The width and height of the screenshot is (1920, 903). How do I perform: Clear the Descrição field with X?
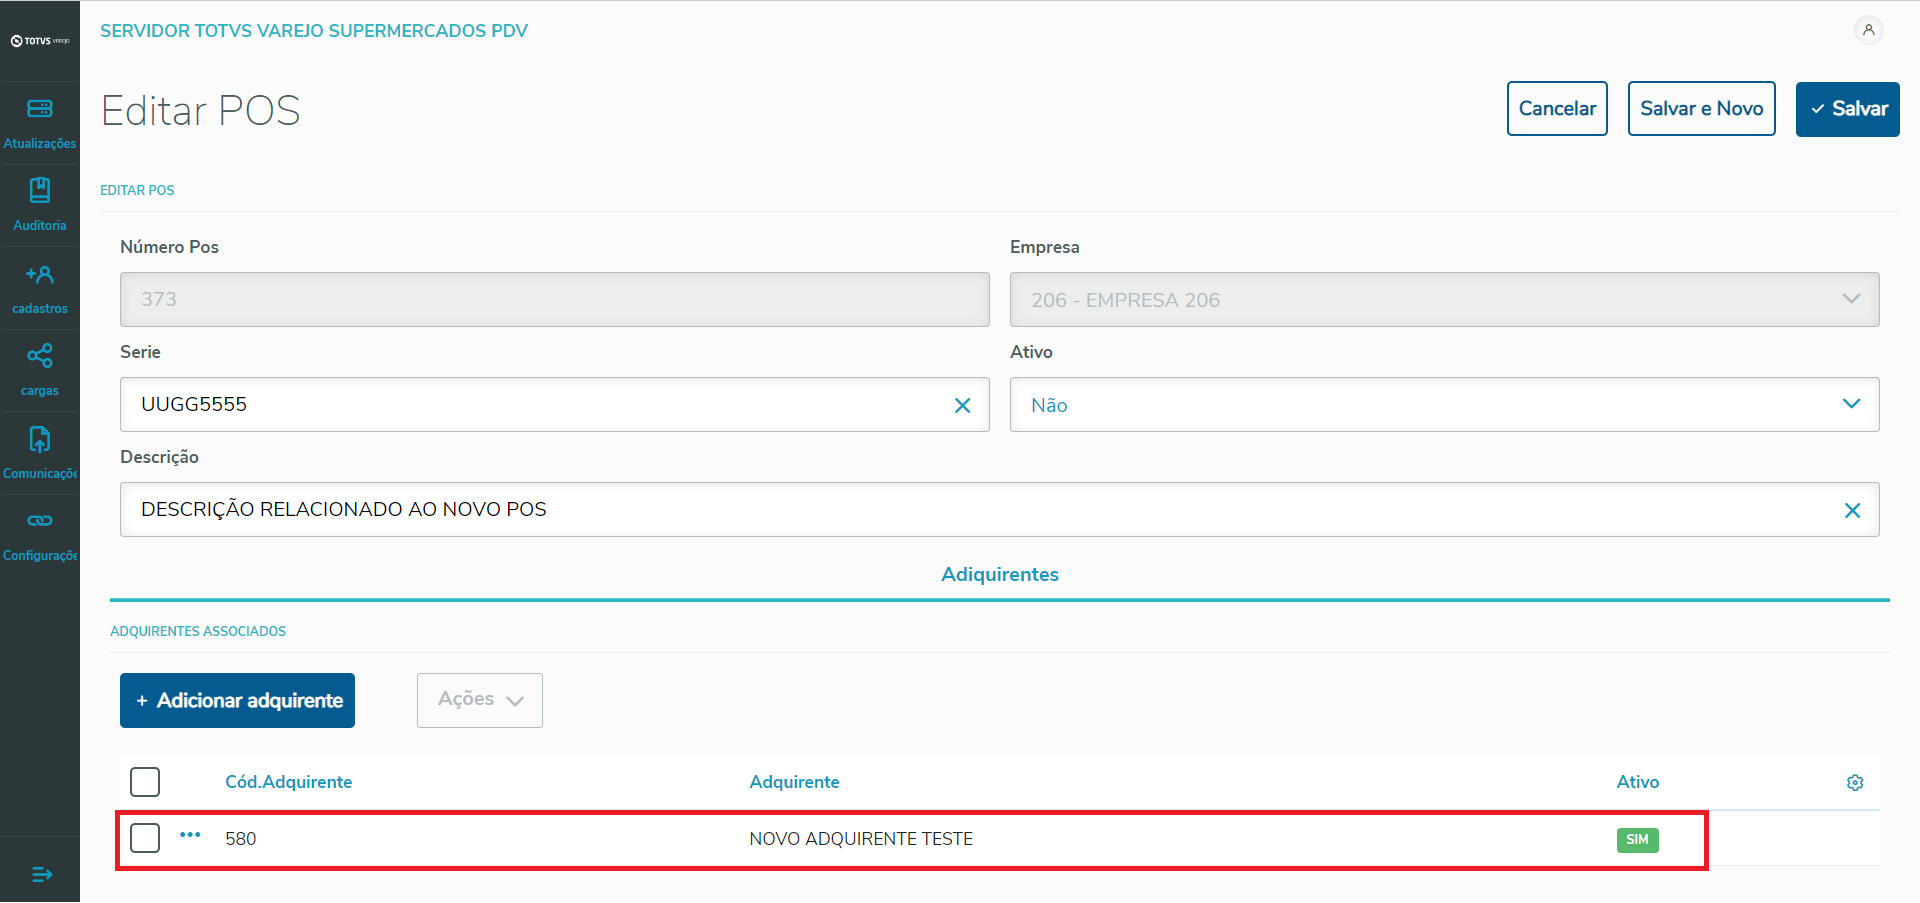point(1852,510)
